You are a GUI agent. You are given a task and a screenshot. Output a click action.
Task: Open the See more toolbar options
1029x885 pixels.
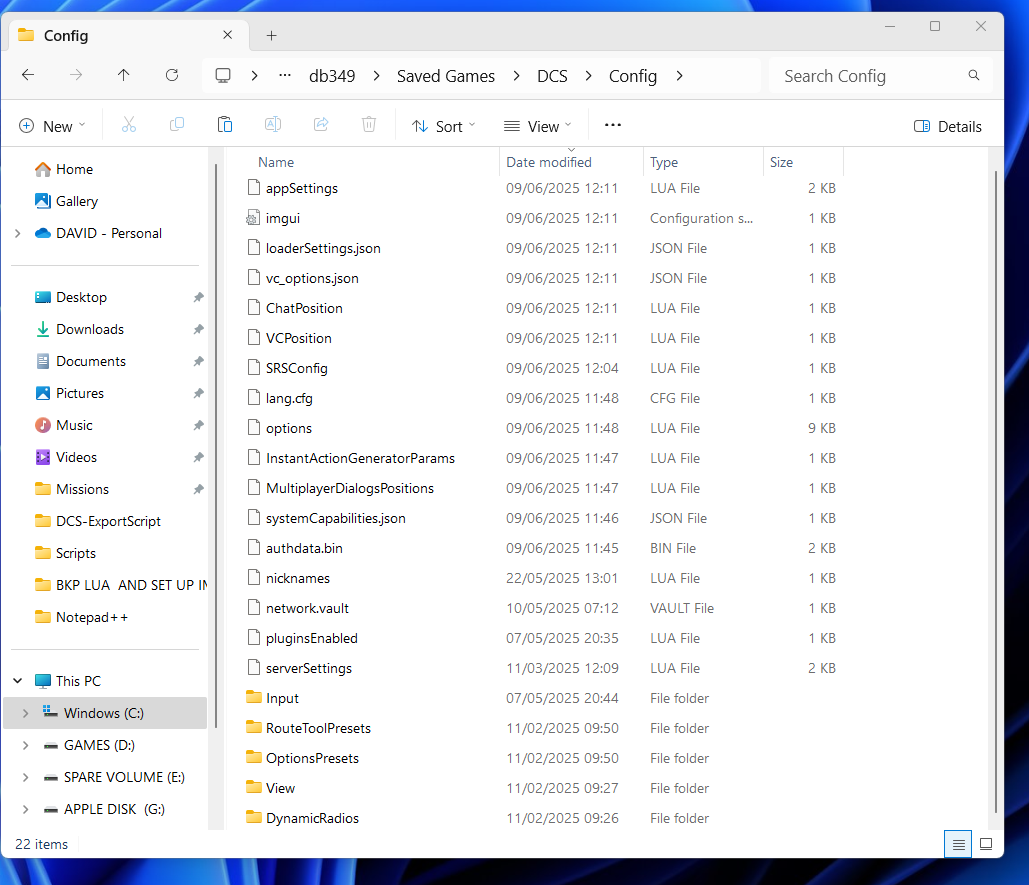pos(612,125)
